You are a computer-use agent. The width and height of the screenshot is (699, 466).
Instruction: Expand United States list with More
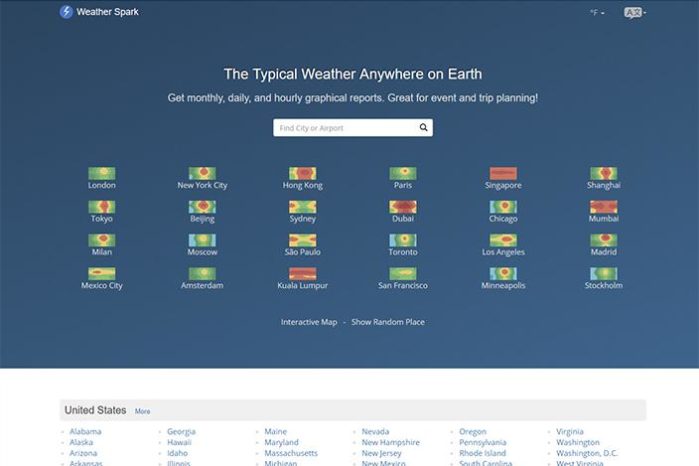click(142, 411)
